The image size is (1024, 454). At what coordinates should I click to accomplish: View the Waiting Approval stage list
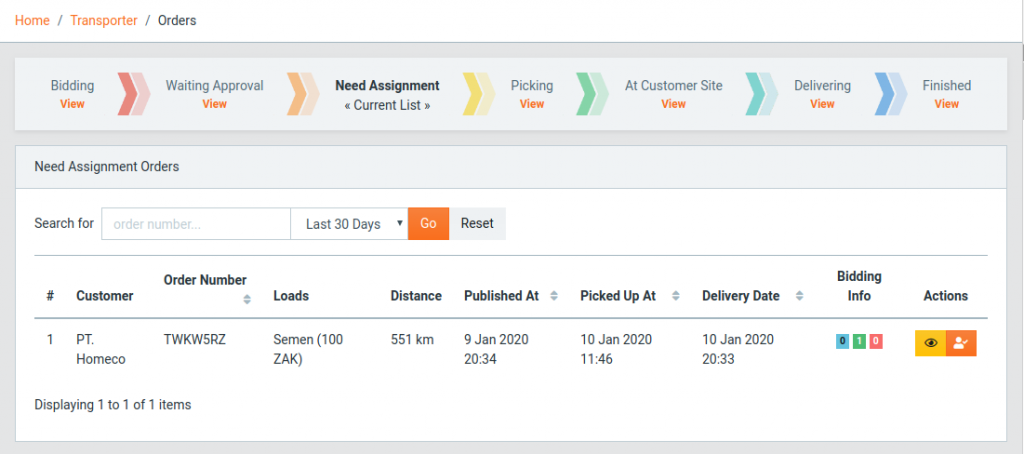pyautogui.click(x=214, y=104)
